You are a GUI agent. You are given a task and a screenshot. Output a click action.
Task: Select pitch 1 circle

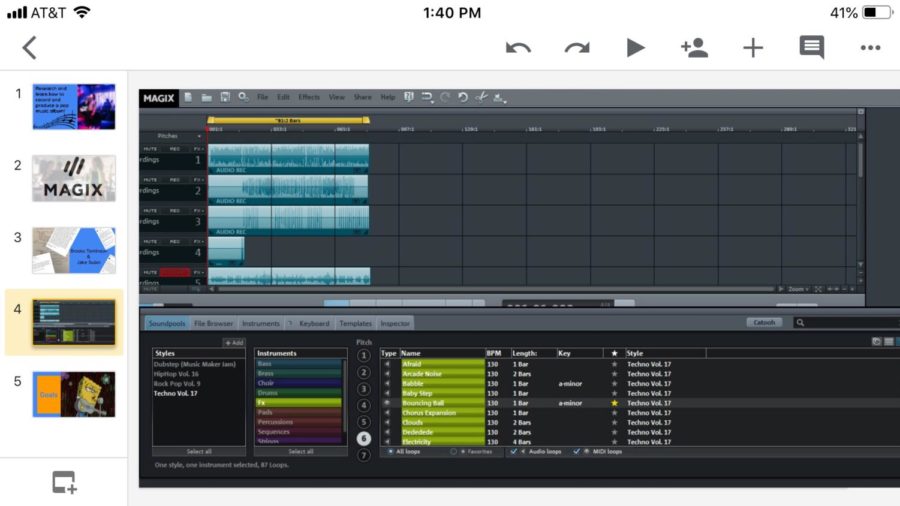363,356
